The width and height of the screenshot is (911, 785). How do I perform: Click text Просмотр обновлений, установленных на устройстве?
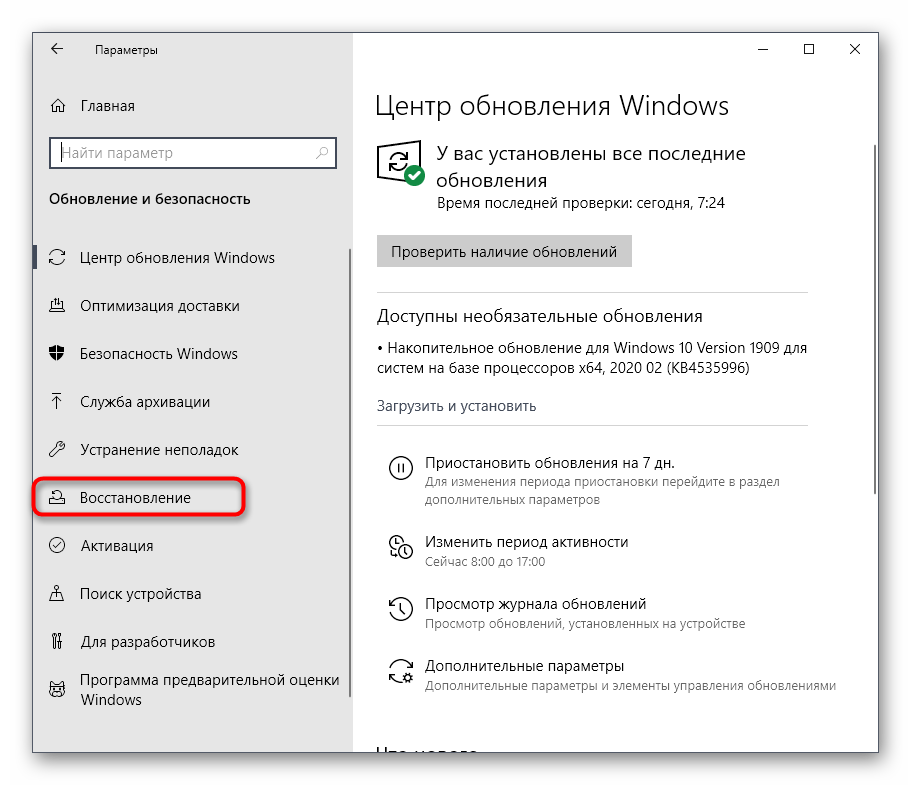pyautogui.click(x=584, y=623)
